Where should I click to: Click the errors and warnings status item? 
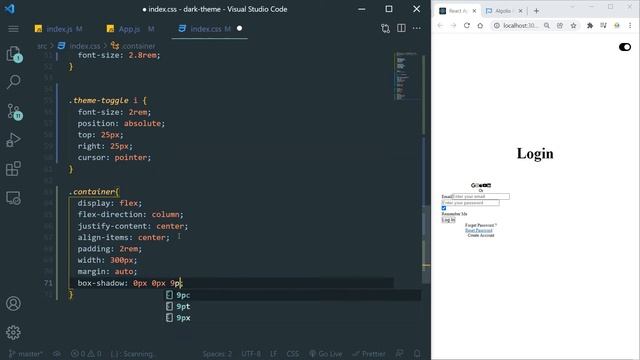click(x=86, y=354)
